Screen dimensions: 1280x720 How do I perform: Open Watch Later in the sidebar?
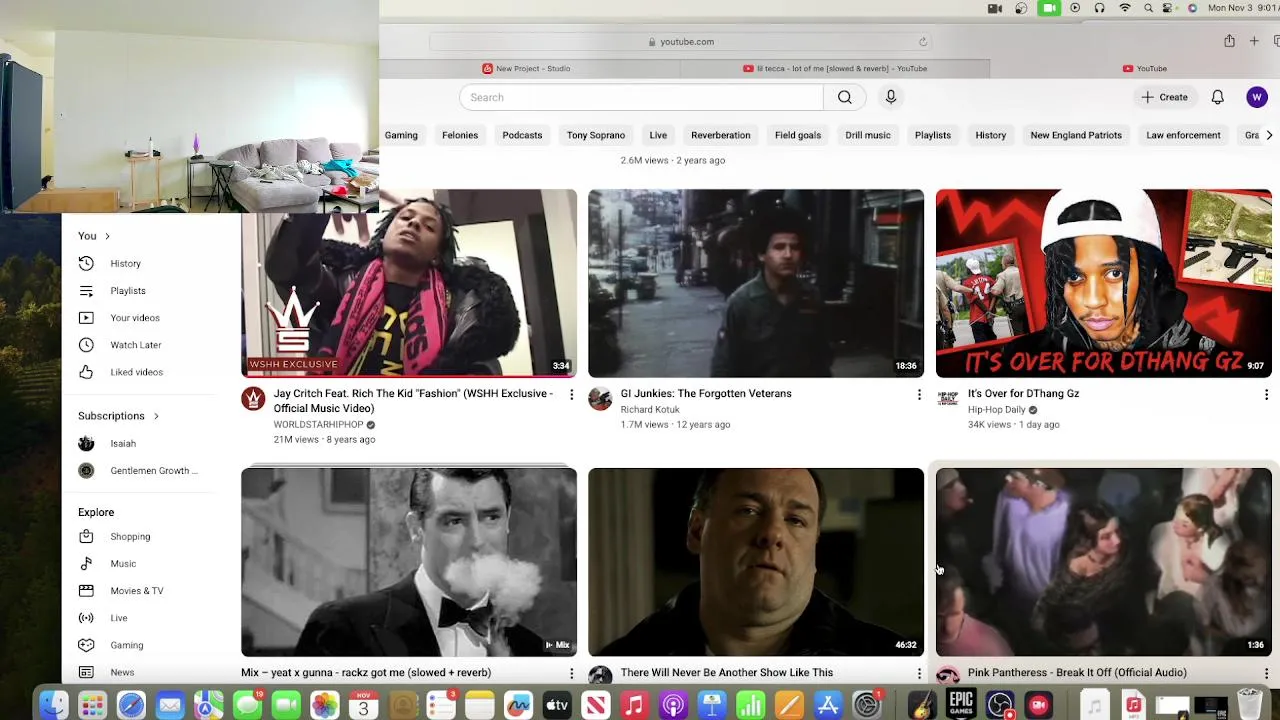135,344
